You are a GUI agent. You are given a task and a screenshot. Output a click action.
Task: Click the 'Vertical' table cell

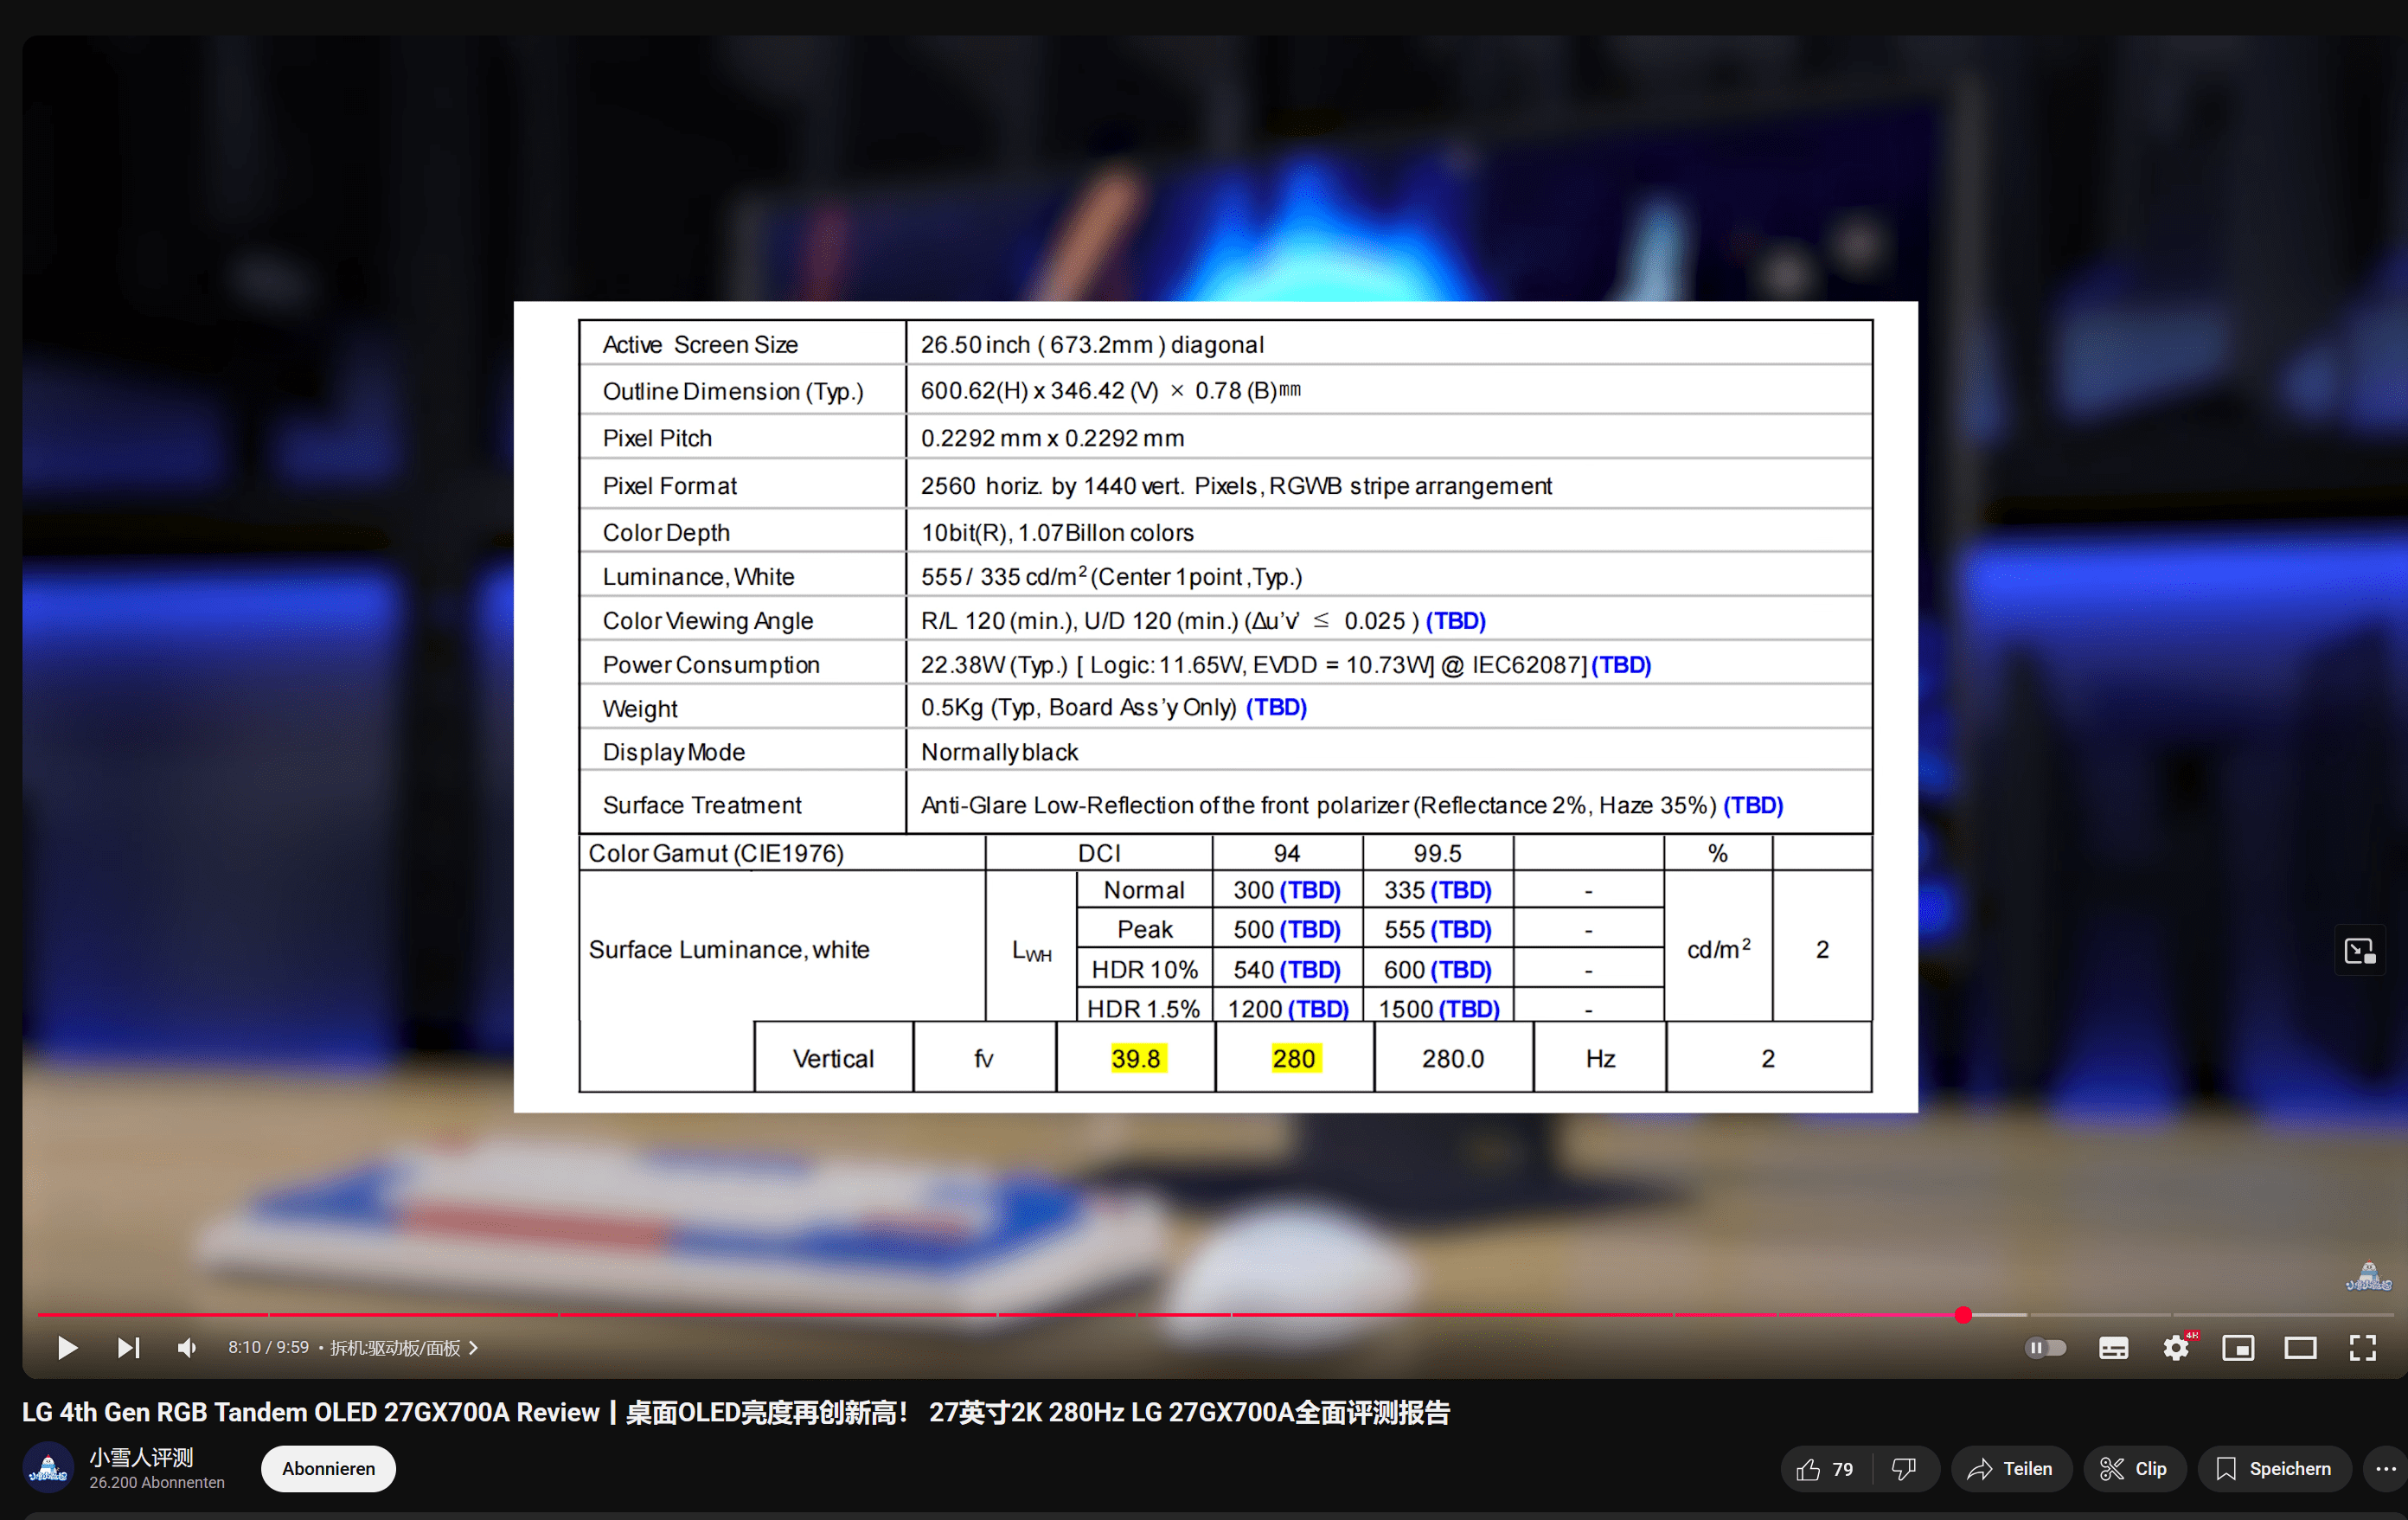click(833, 1058)
